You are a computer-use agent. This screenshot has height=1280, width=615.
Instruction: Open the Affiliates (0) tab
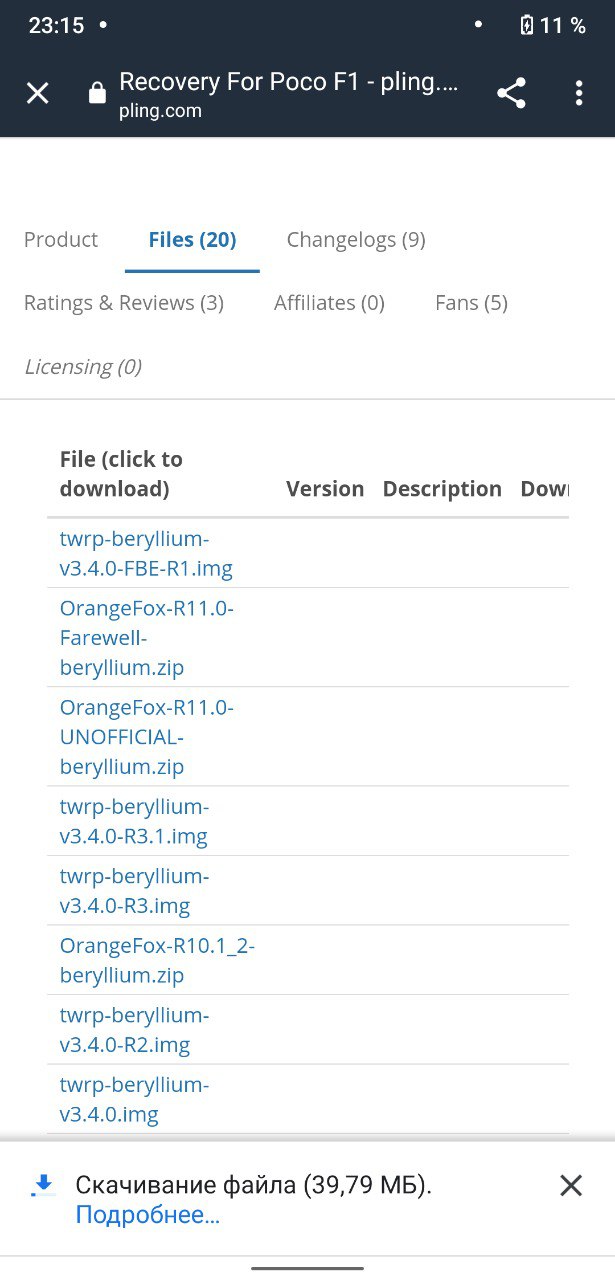[329, 303]
